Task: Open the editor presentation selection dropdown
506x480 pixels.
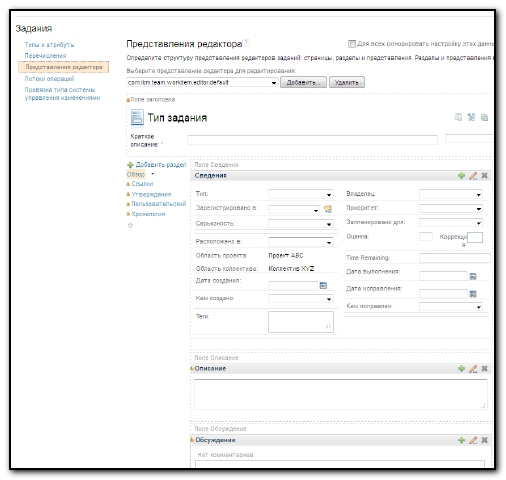Action: coord(202,82)
